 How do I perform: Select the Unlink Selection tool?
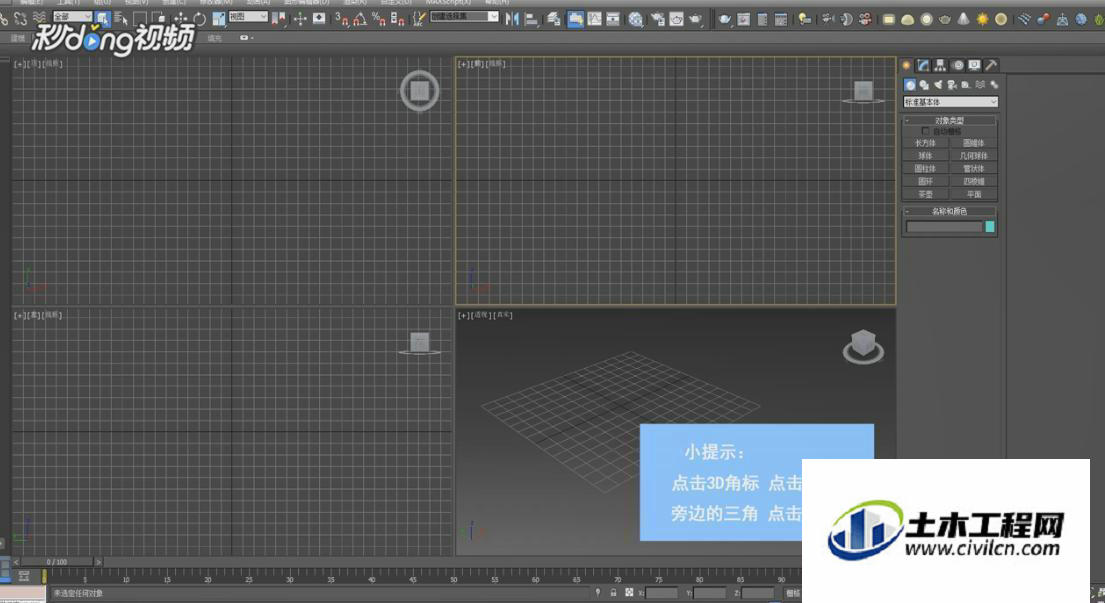click(x=20, y=19)
